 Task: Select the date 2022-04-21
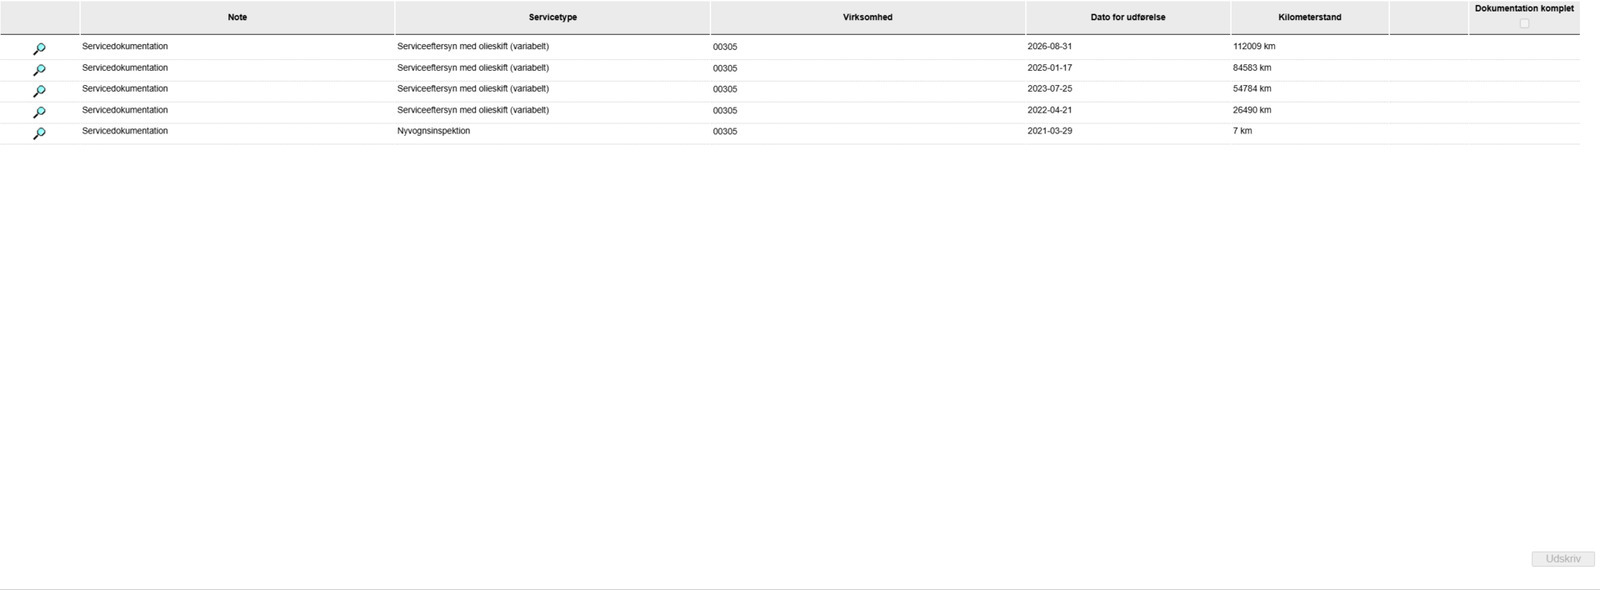coord(1049,110)
